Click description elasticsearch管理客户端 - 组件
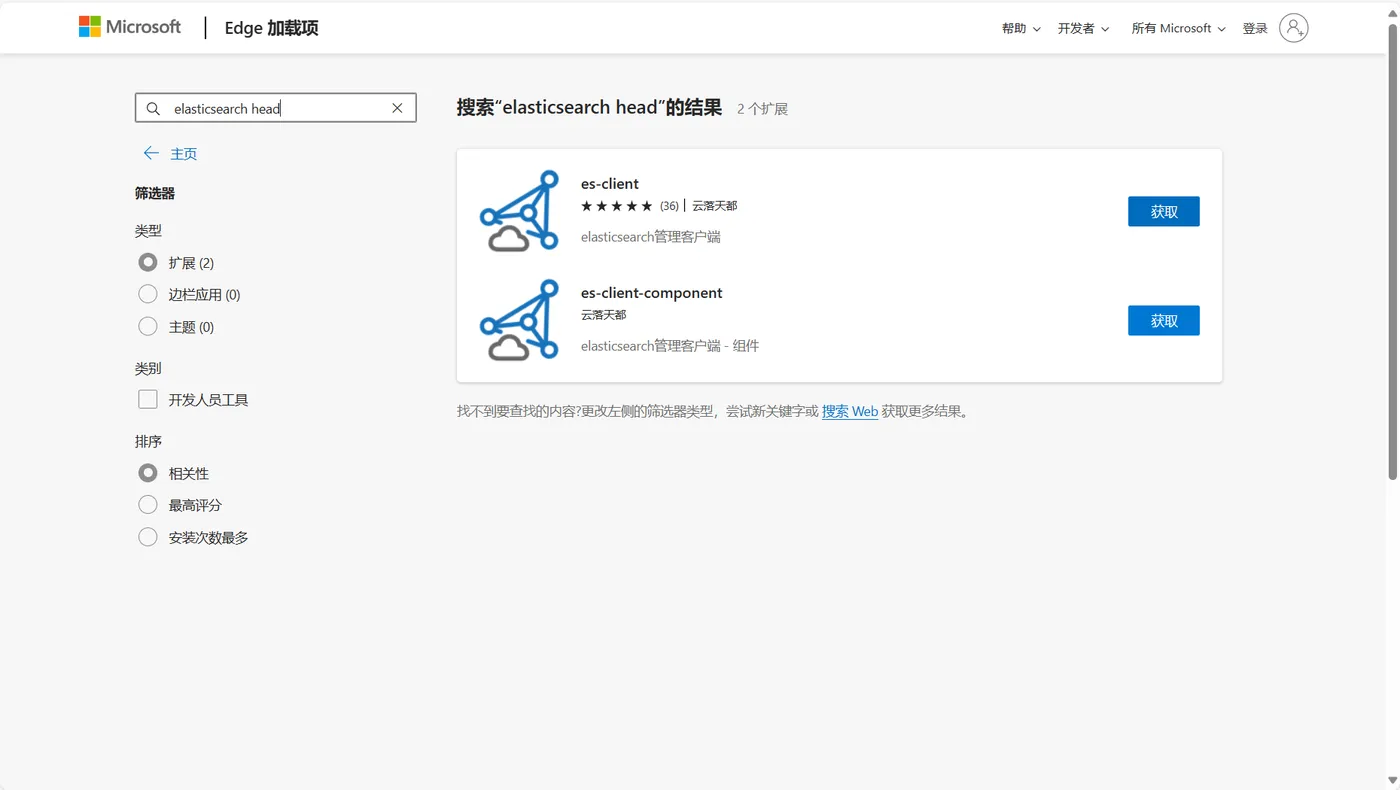 click(670, 346)
